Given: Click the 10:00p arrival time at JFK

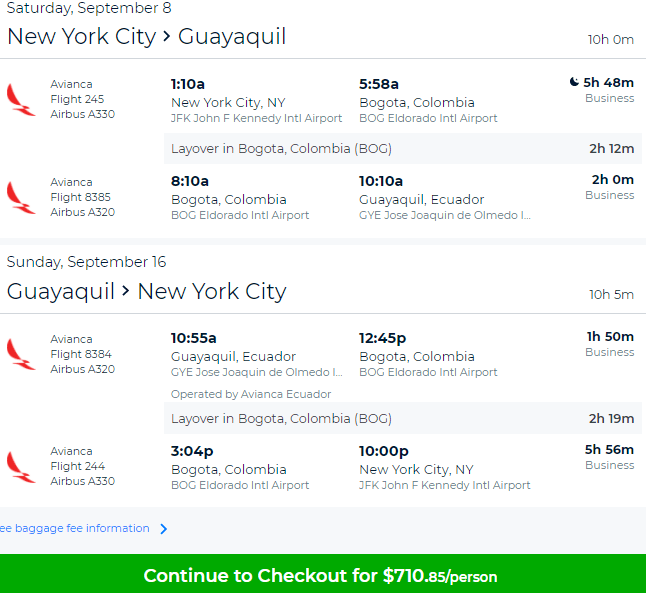Looking at the screenshot, I should (384, 451).
